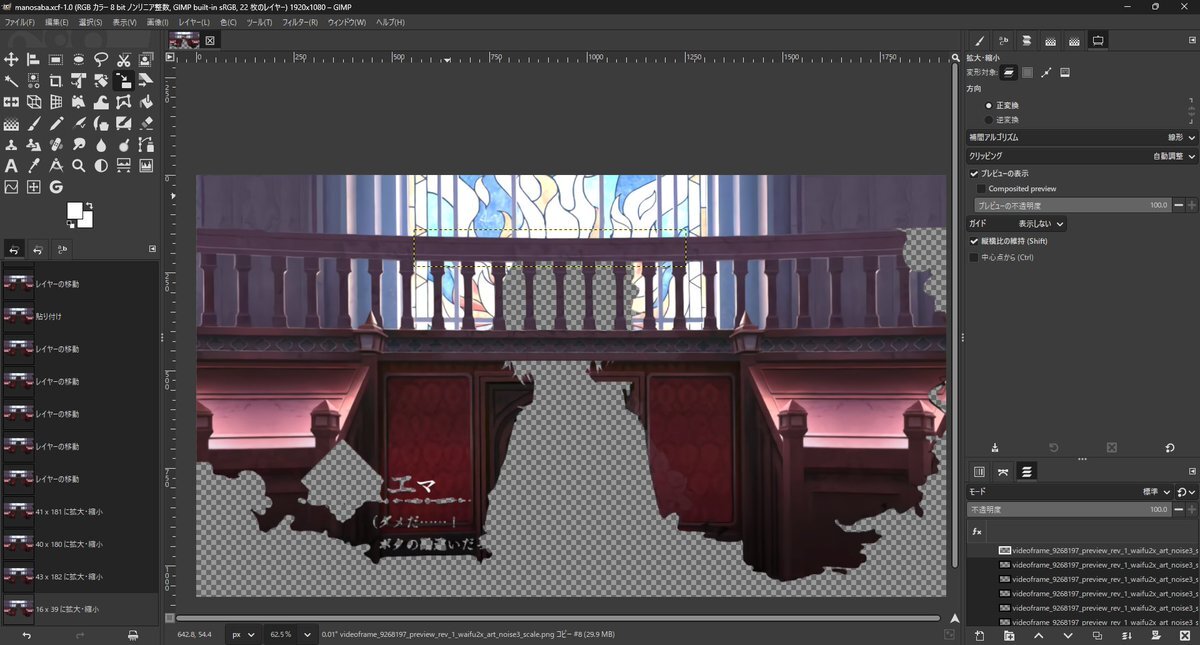Select the Move tool in the toolbox

11,60
